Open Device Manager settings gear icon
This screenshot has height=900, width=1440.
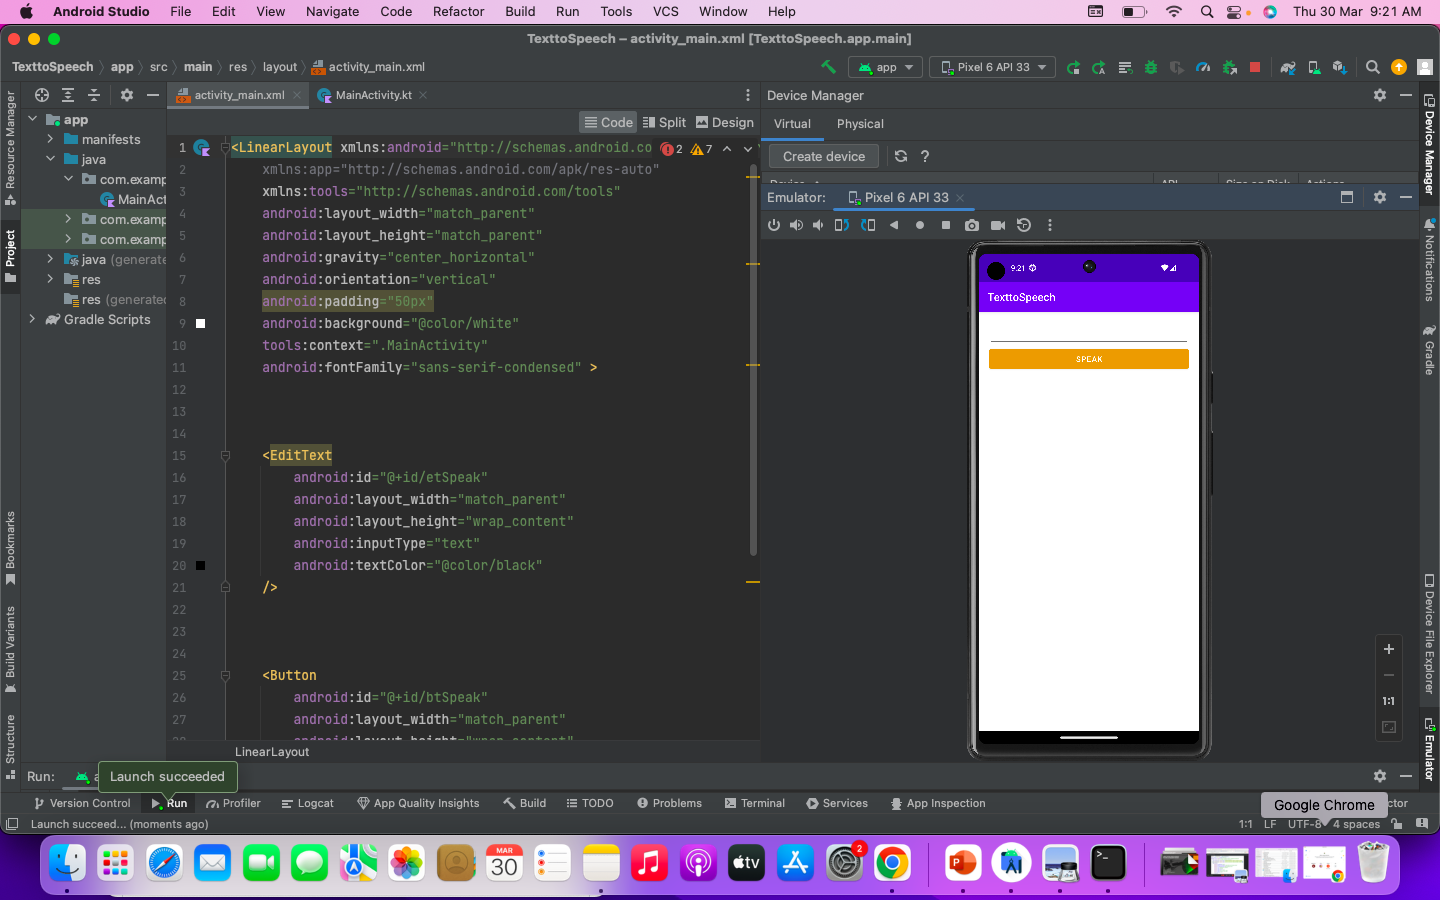tap(1380, 95)
